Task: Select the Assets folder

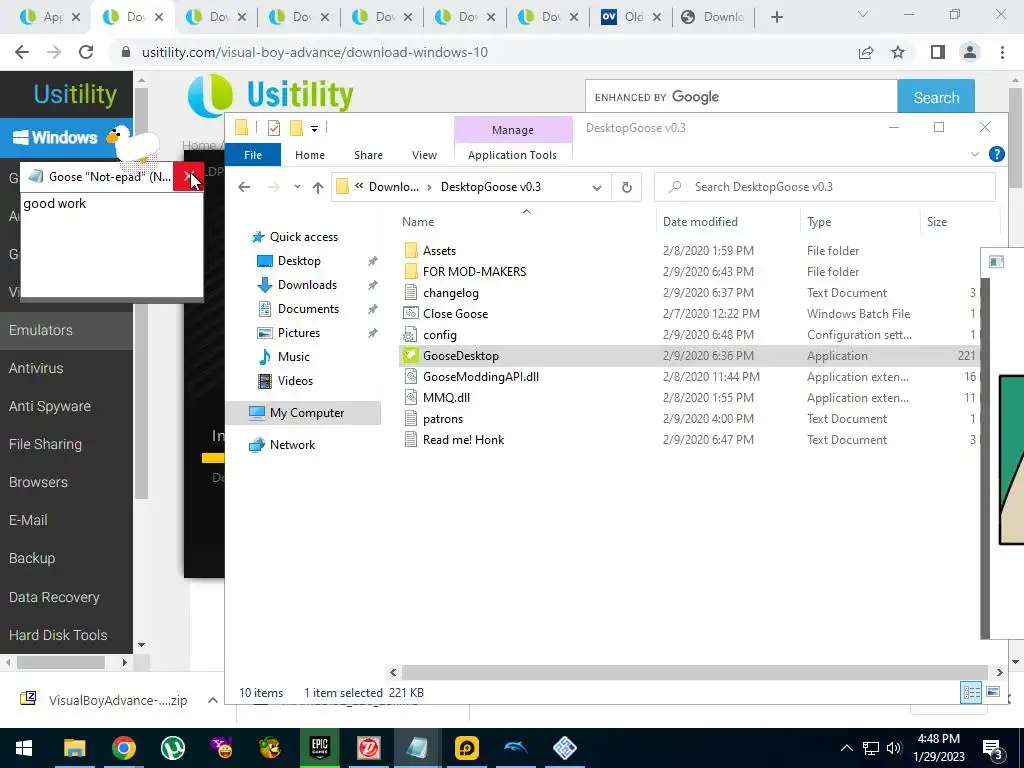Action: (x=439, y=251)
